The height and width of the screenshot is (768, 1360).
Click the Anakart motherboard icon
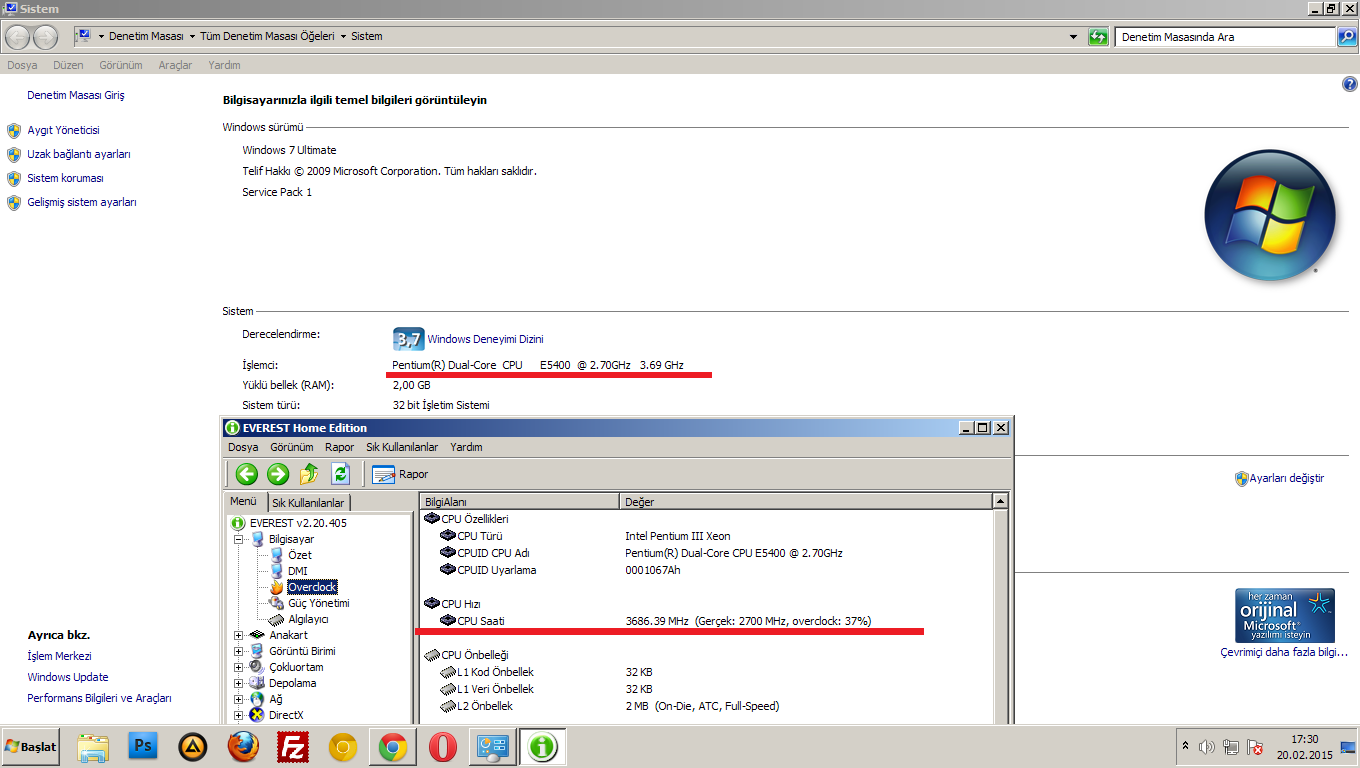258,635
